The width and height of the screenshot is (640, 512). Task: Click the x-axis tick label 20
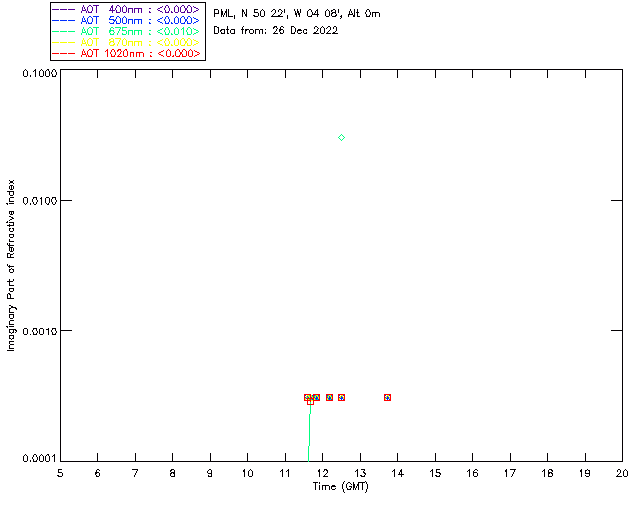click(x=622, y=473)
